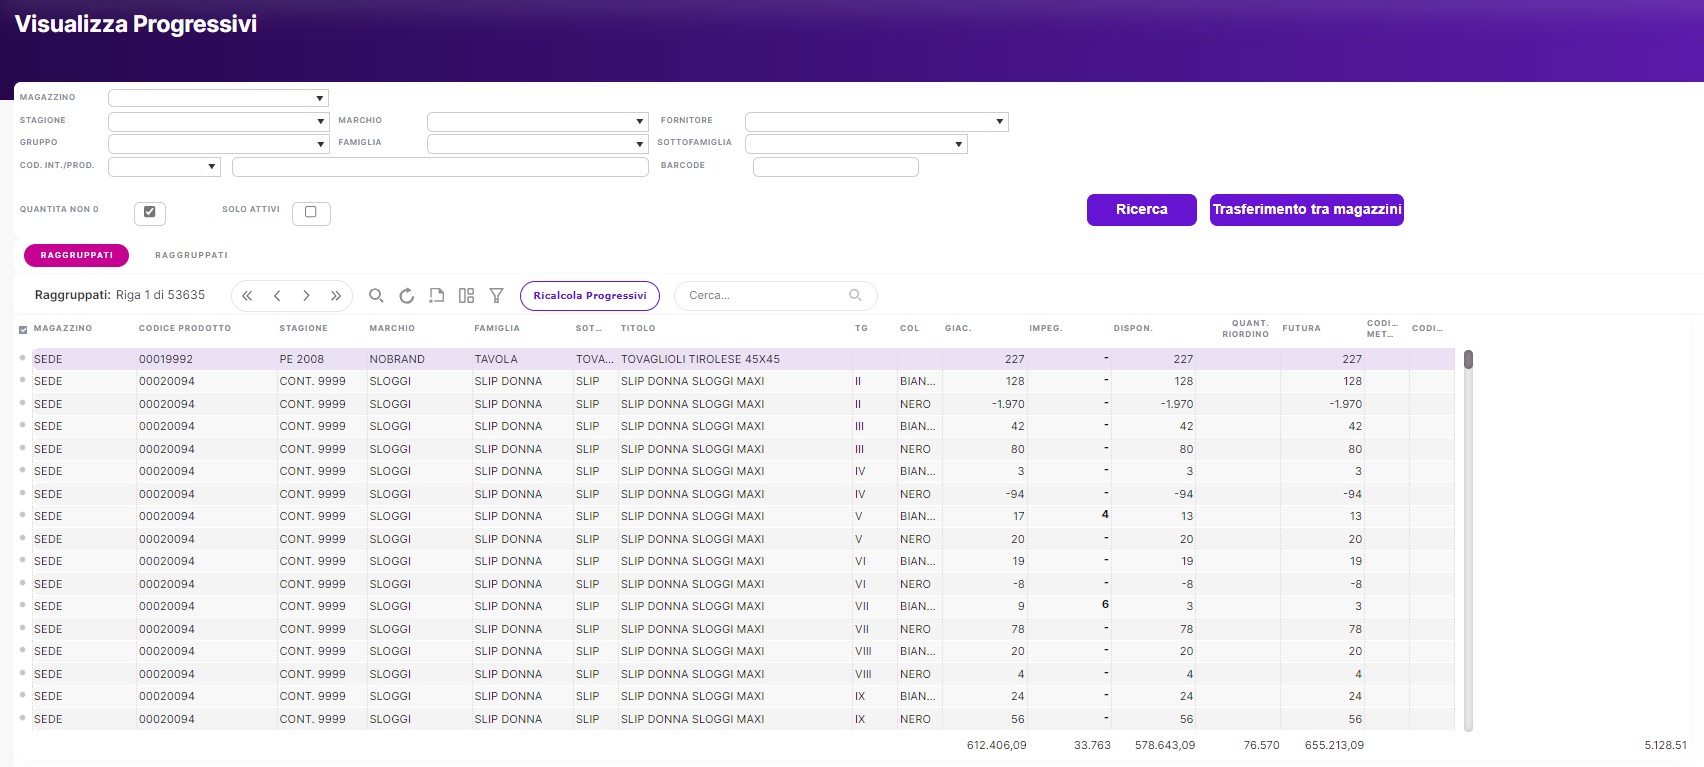
Task: Uncheck the Quantita non 0 checkbox
Action: click(149, 212)
